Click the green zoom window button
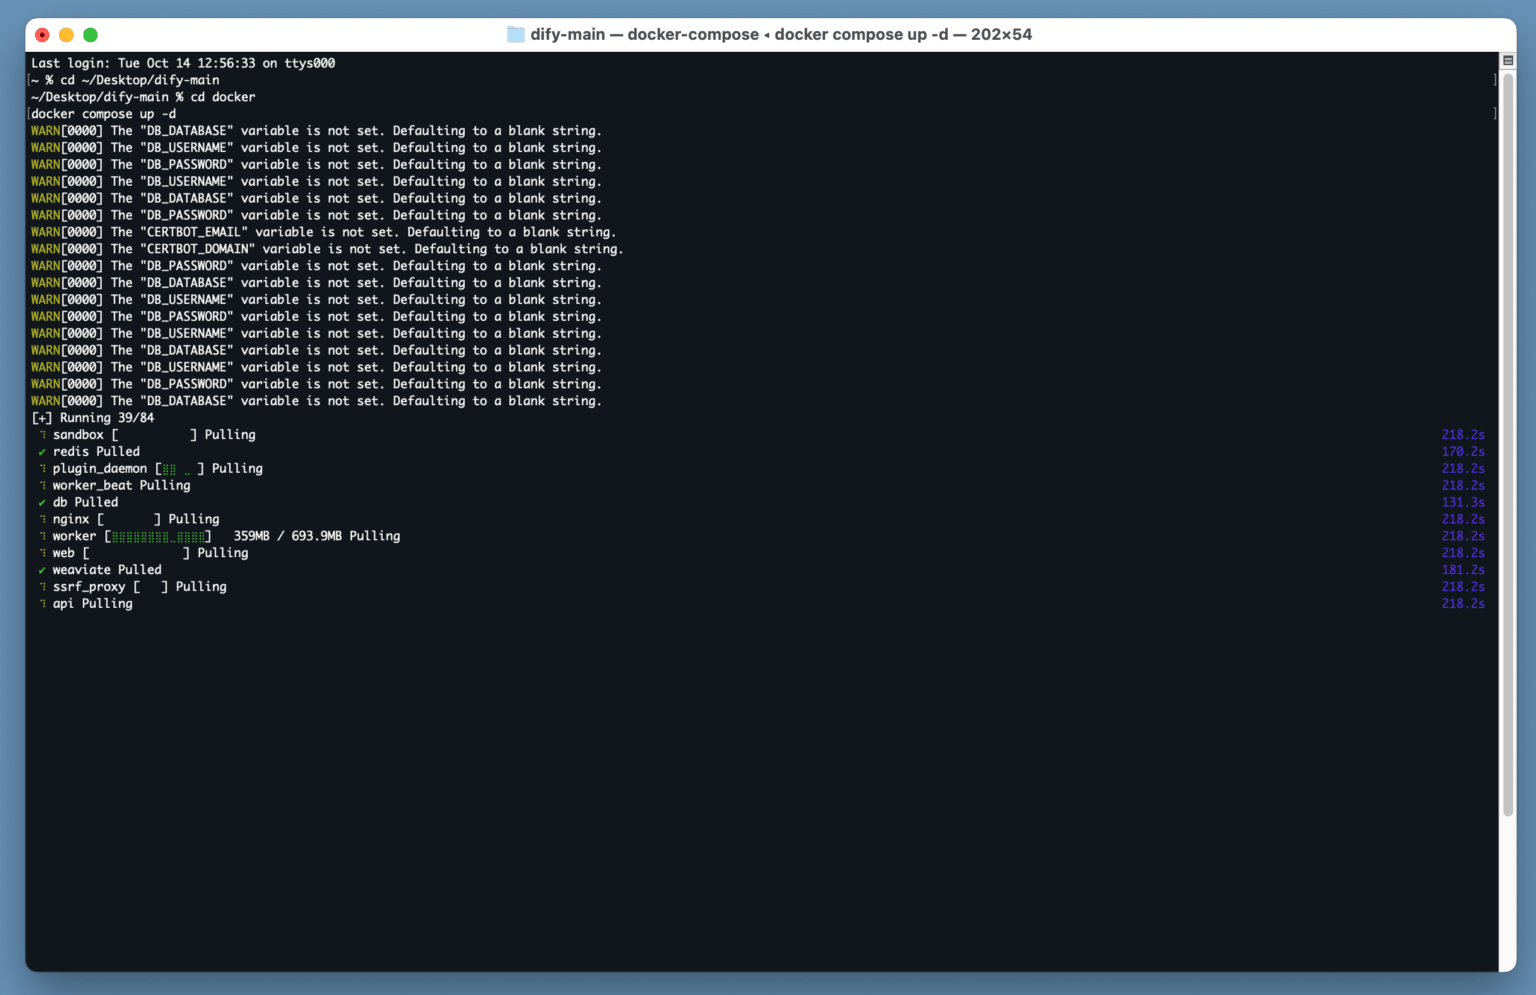This screenshot has height=995, width=1536. [90, 35]
